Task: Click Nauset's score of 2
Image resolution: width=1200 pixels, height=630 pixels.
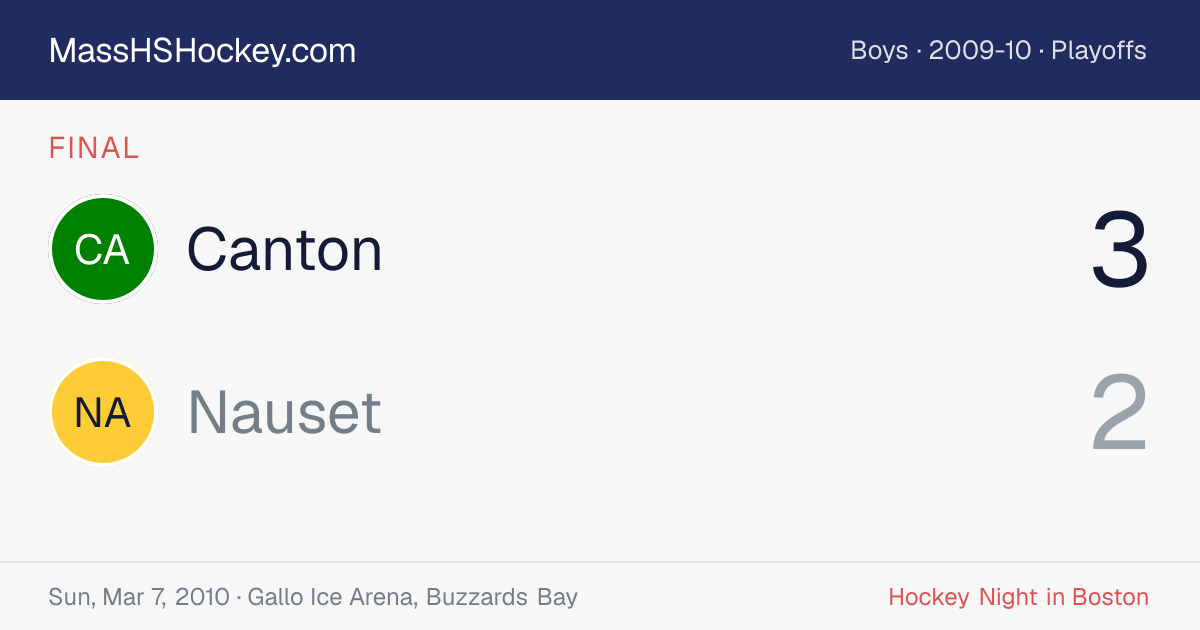Action: tap(1120, 412)
